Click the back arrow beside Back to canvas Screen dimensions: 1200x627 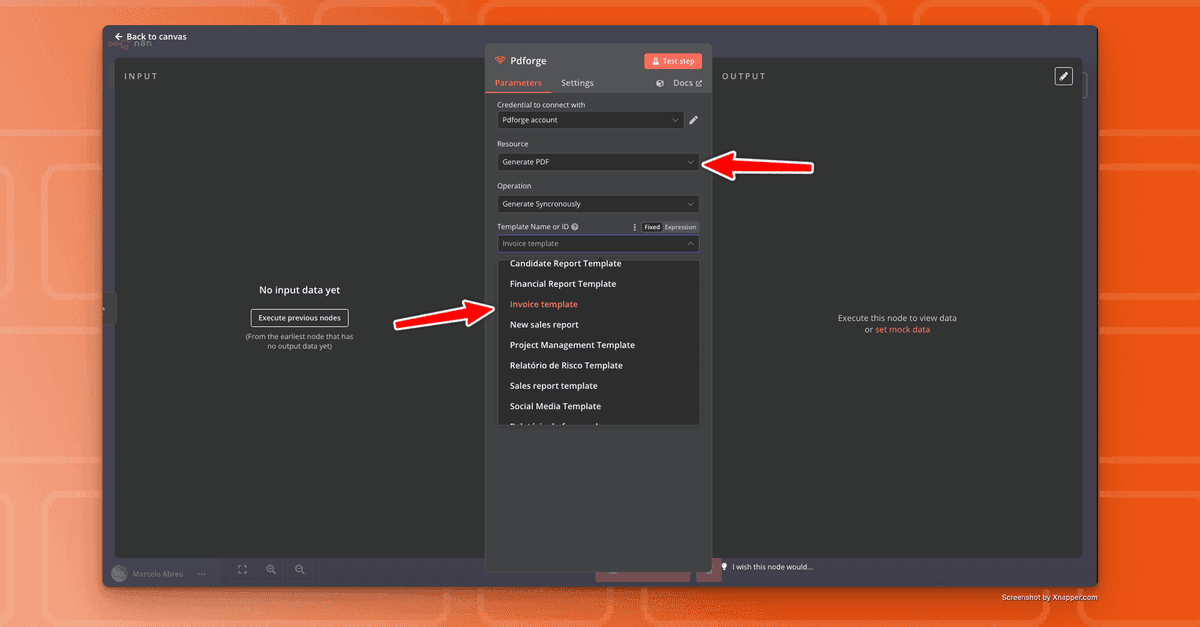click(x=119, y=36)
